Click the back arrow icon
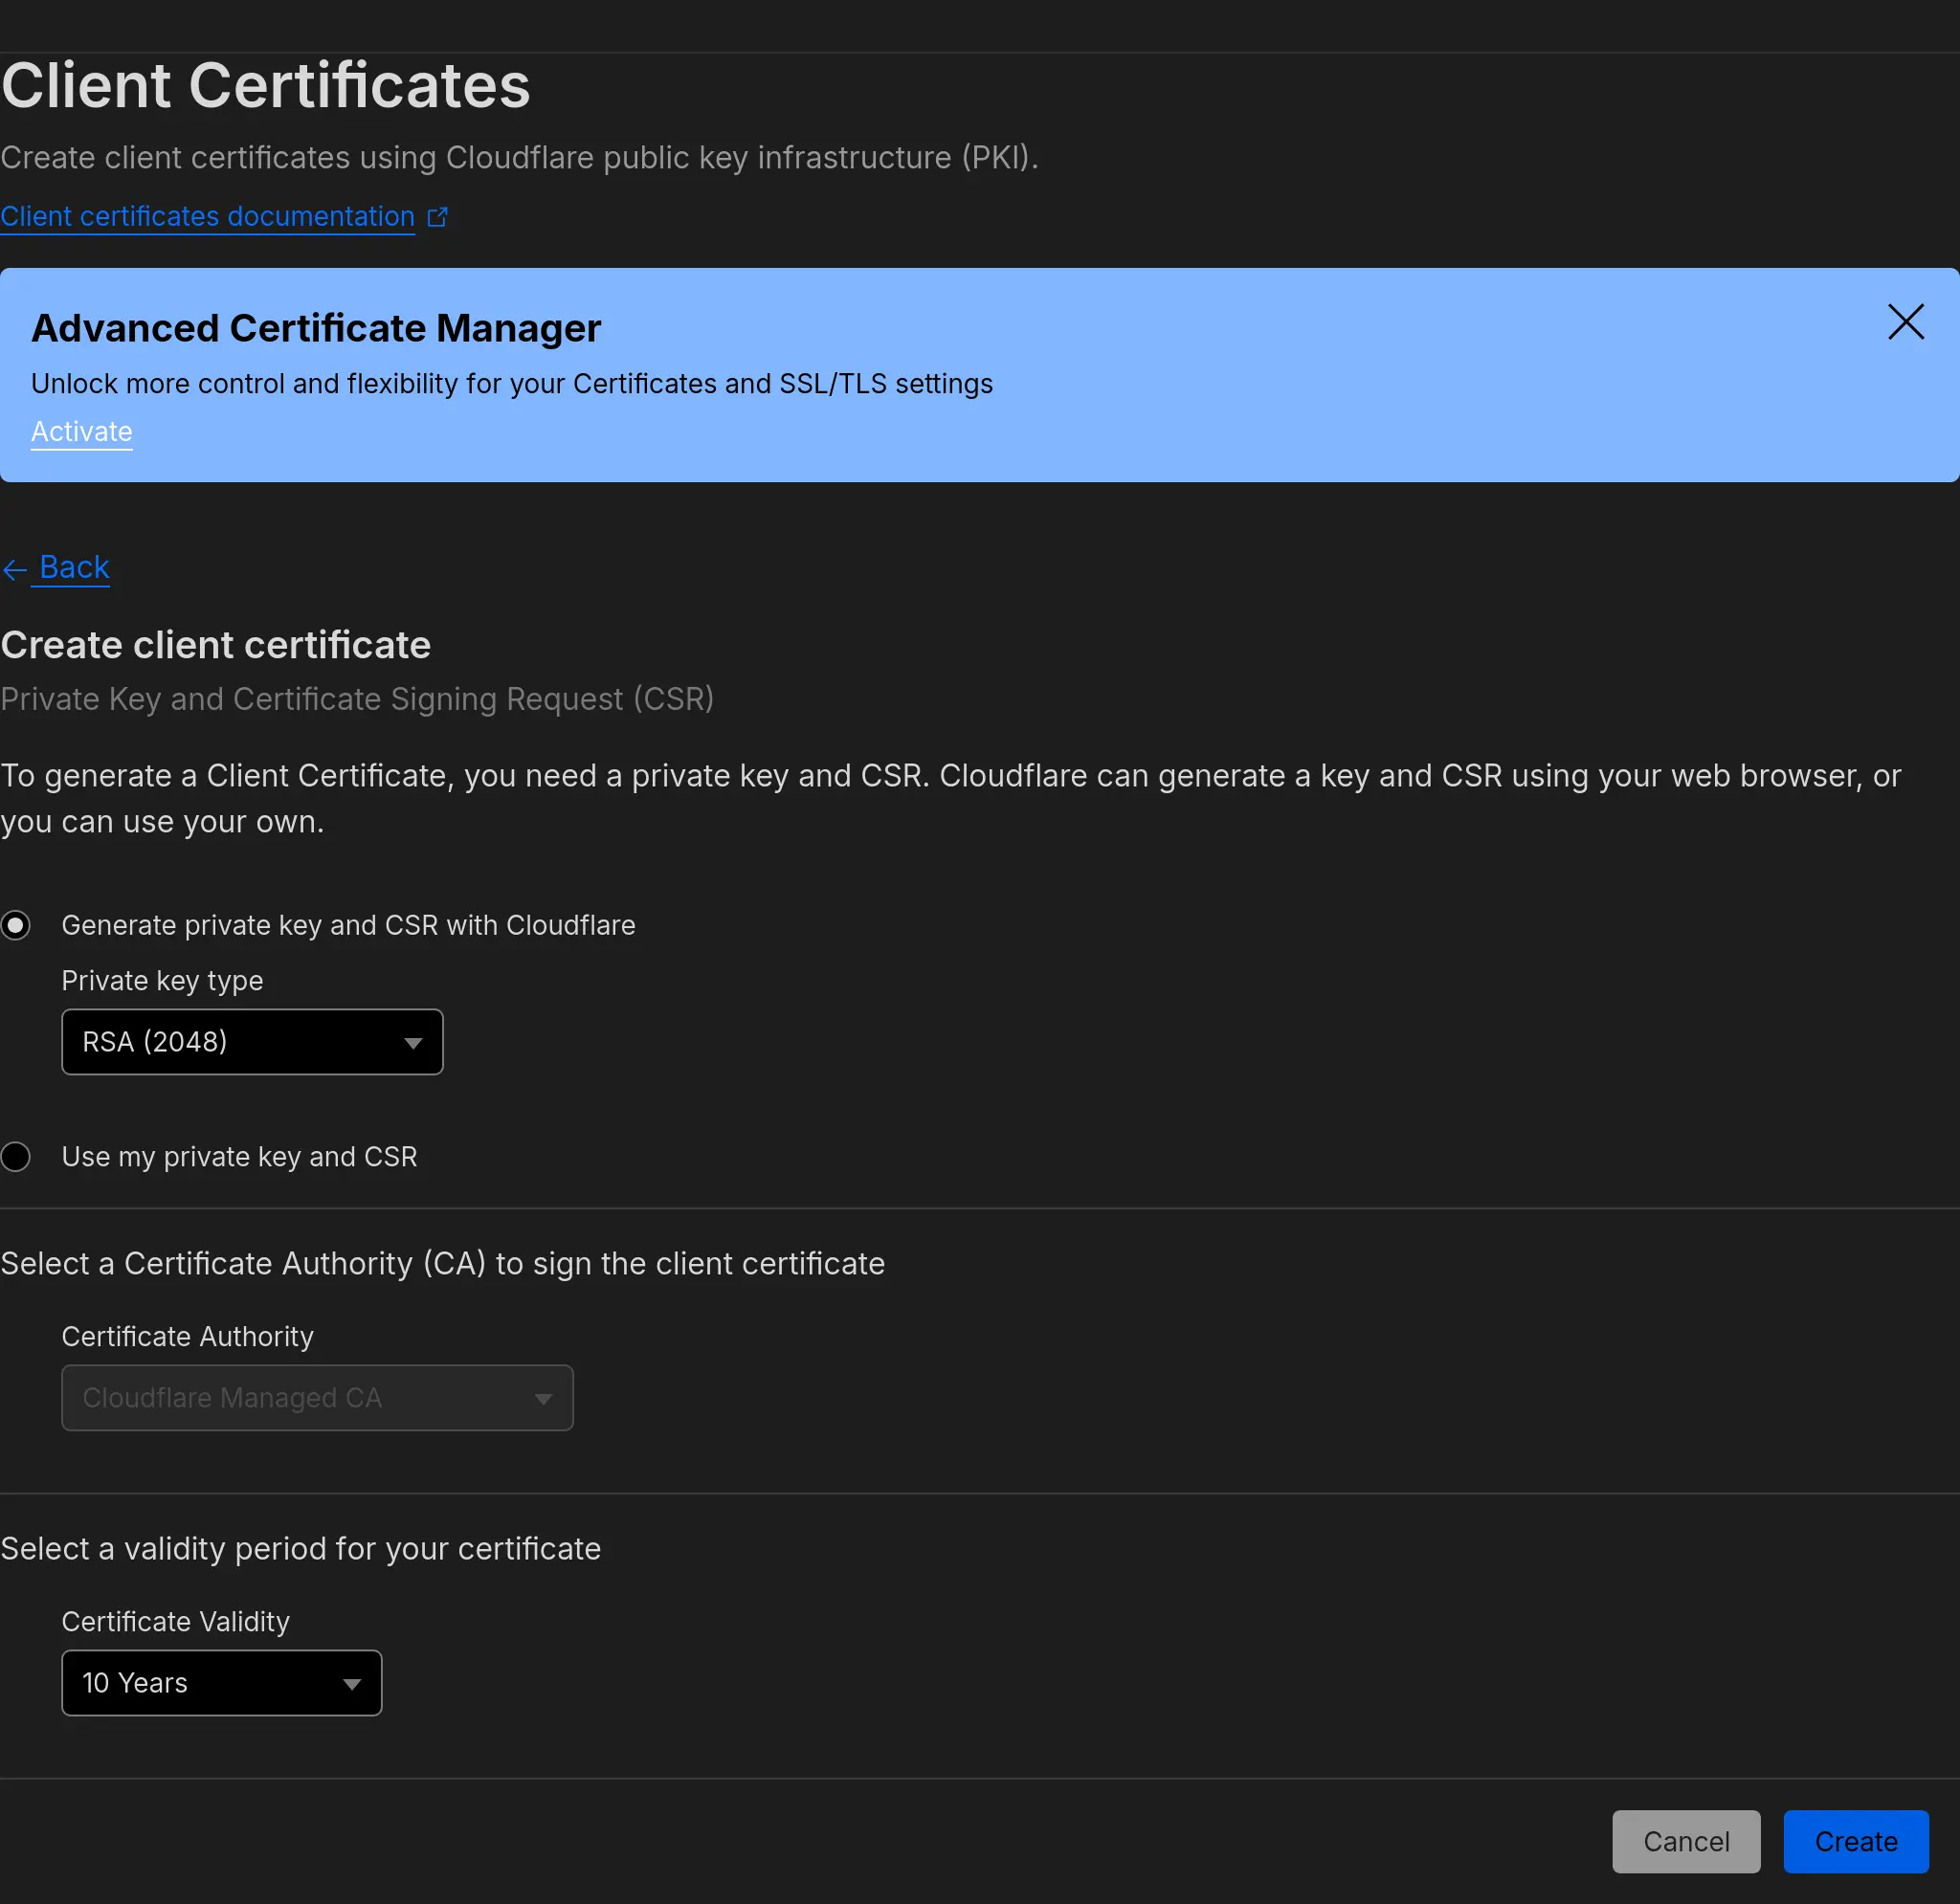Viewport: 1960px width, 1904px height. (15, 568)
